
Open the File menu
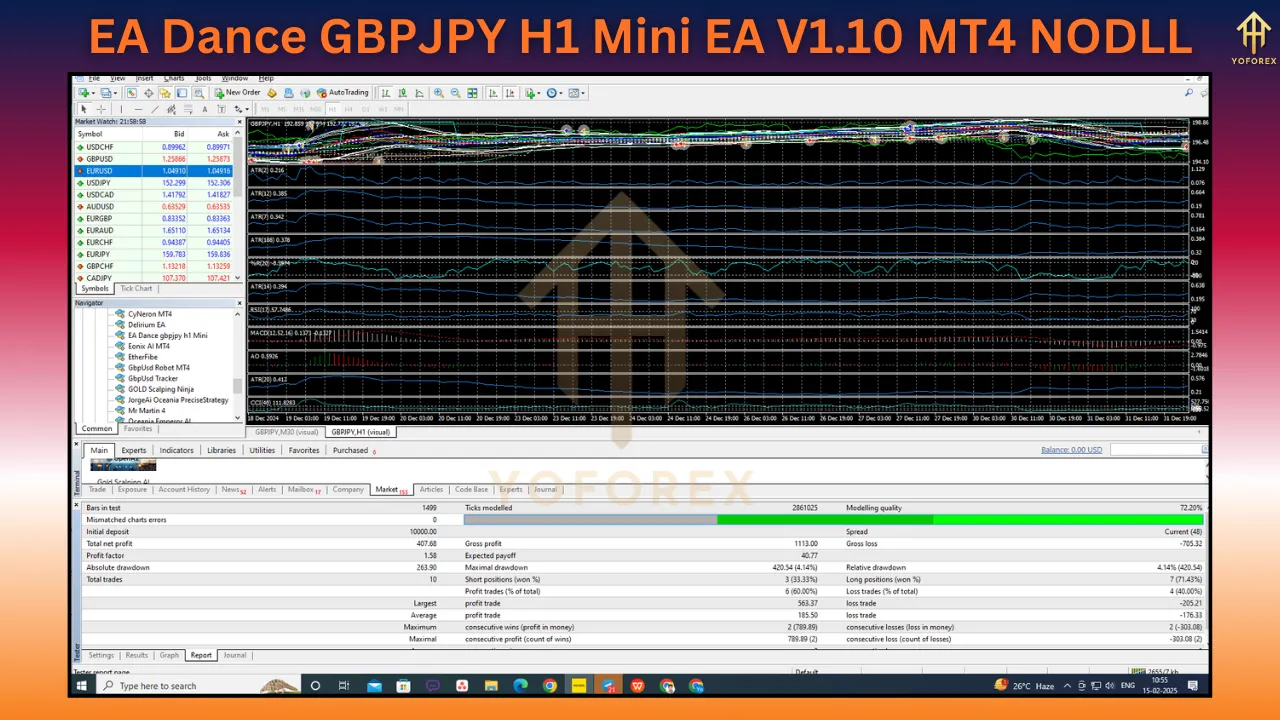[94, 78]
